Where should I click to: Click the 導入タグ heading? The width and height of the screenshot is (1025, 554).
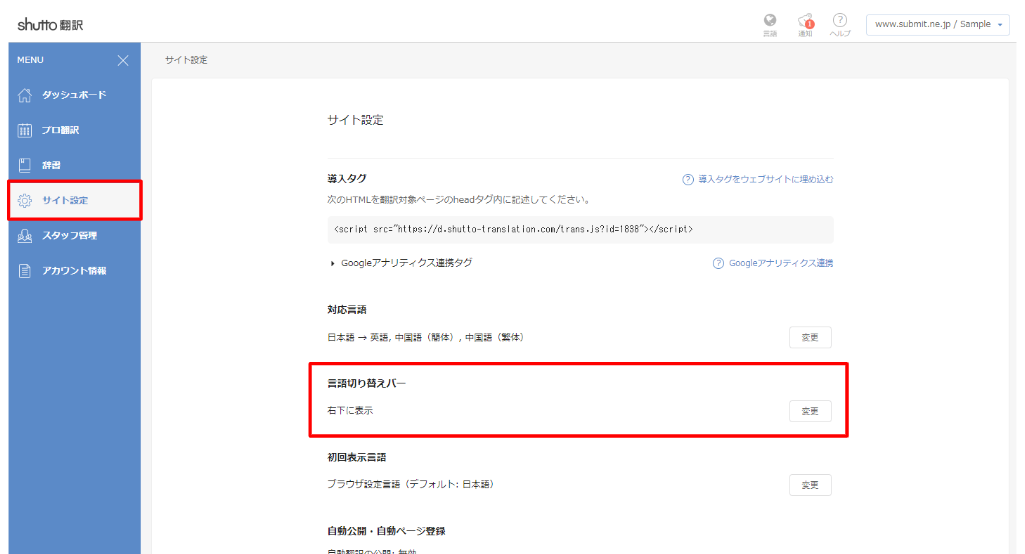click(x=347, y=179)
